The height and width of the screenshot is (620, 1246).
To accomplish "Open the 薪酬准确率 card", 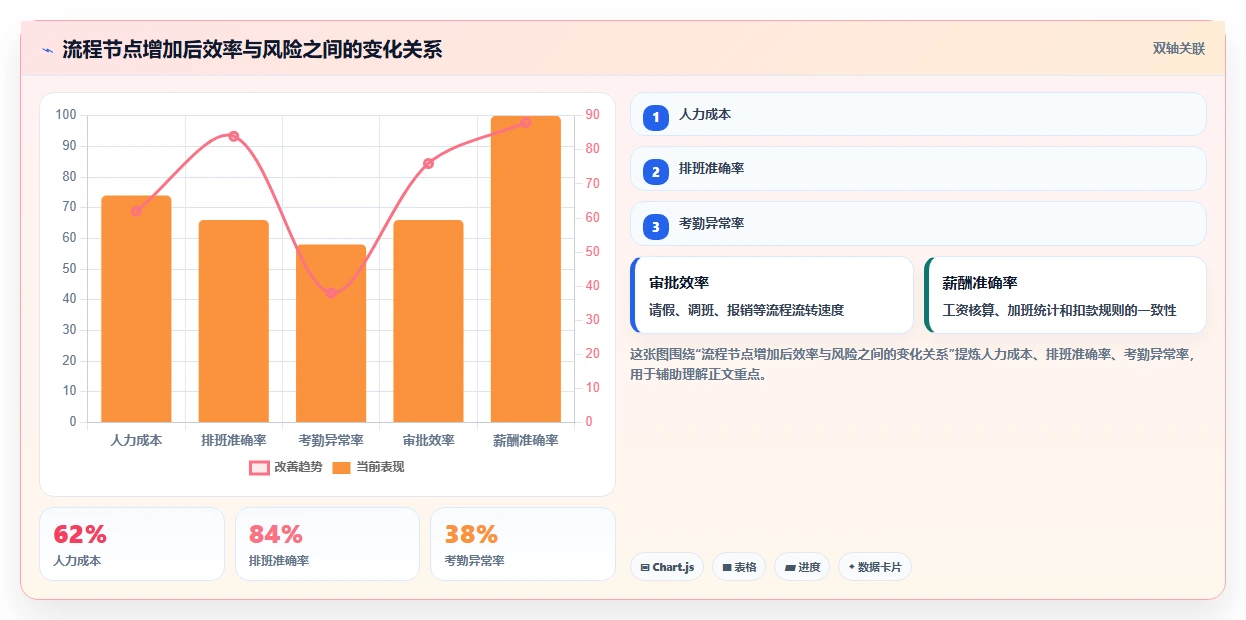I will point(1065,295).
